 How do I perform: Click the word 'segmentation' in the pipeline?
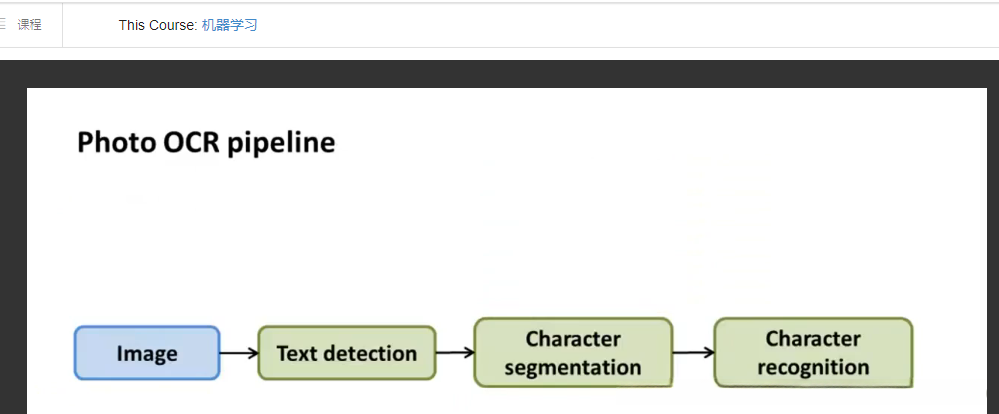pyautogui.click(x=573, y=367)
